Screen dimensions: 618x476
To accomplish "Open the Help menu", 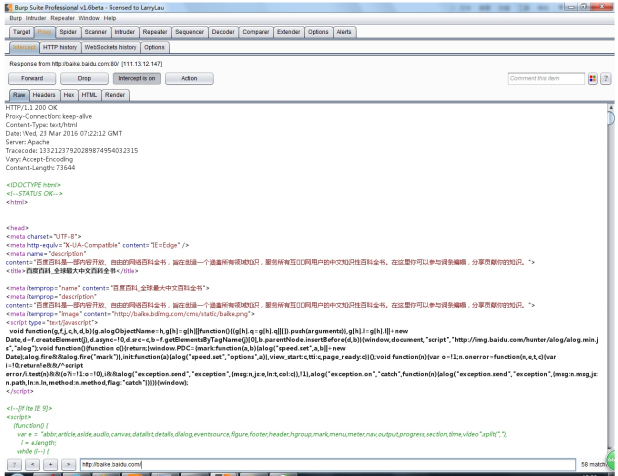I will (110, 18).
